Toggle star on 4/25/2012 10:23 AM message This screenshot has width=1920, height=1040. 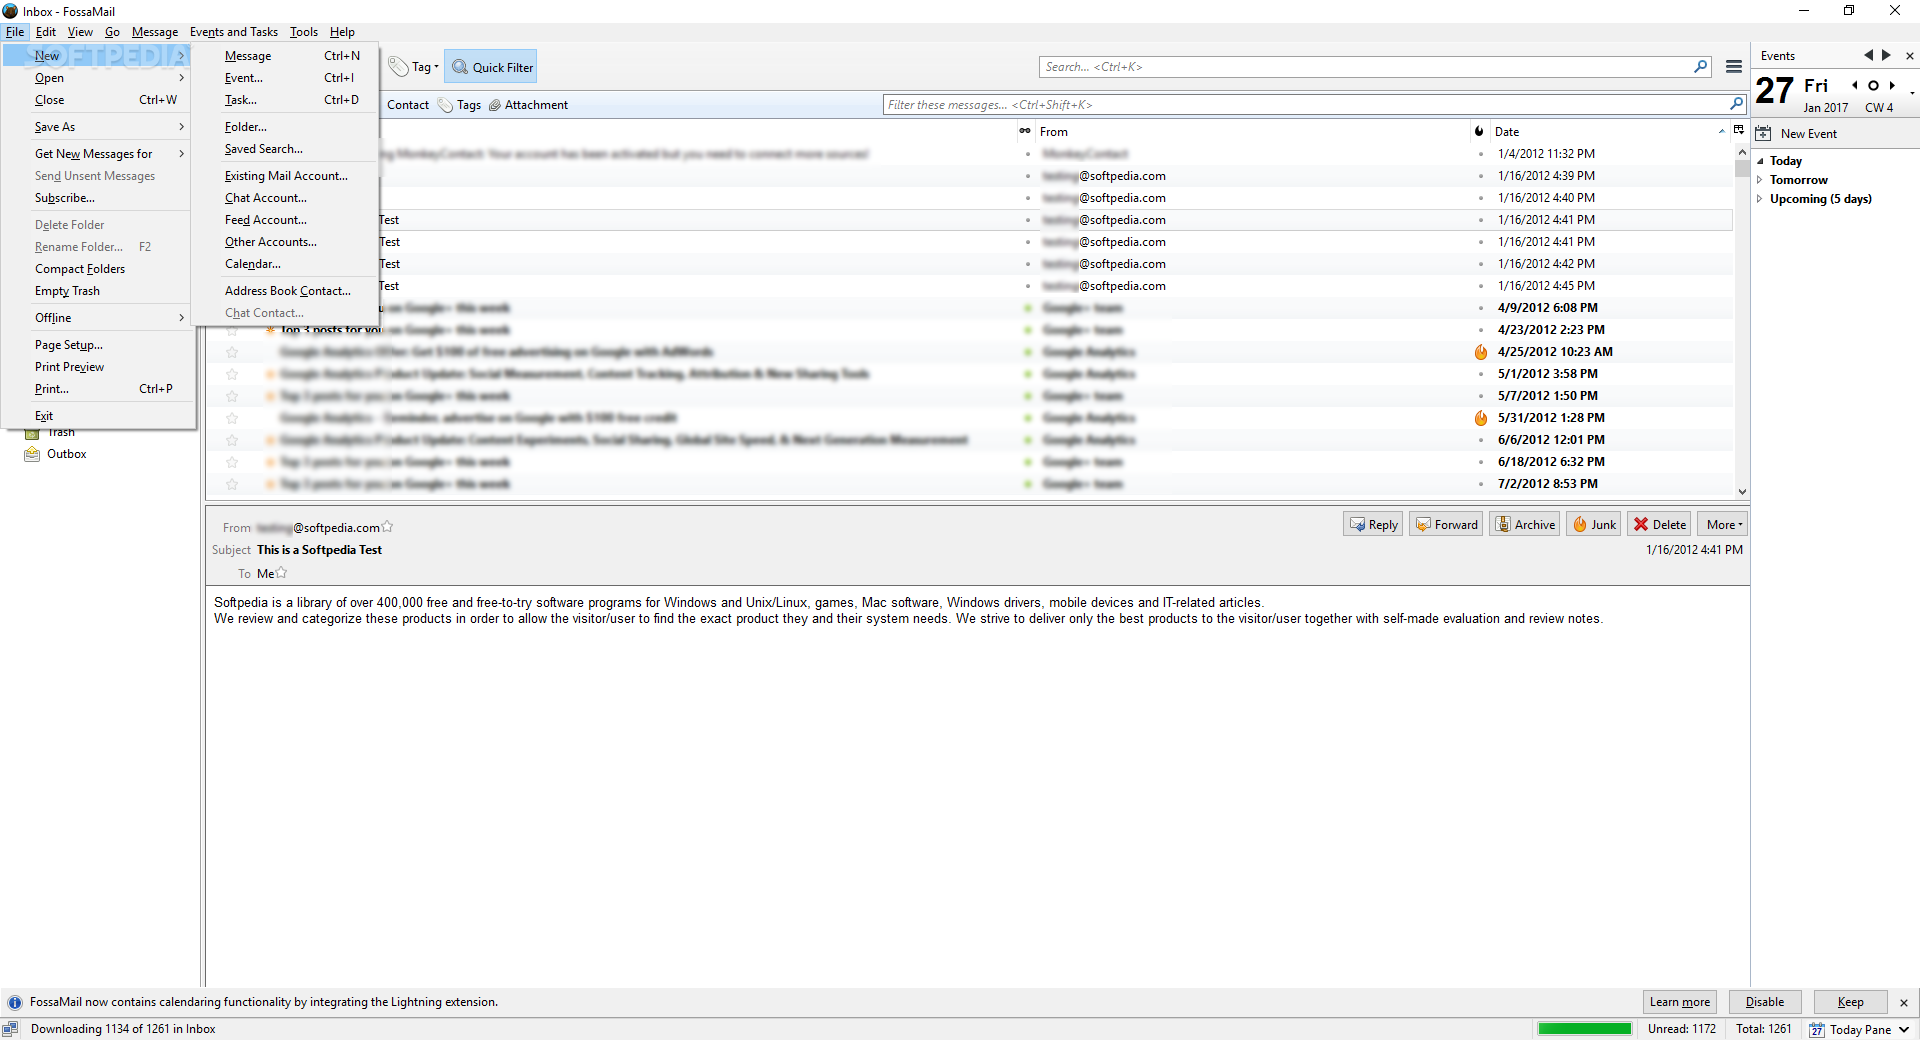(x=232, y=352)
